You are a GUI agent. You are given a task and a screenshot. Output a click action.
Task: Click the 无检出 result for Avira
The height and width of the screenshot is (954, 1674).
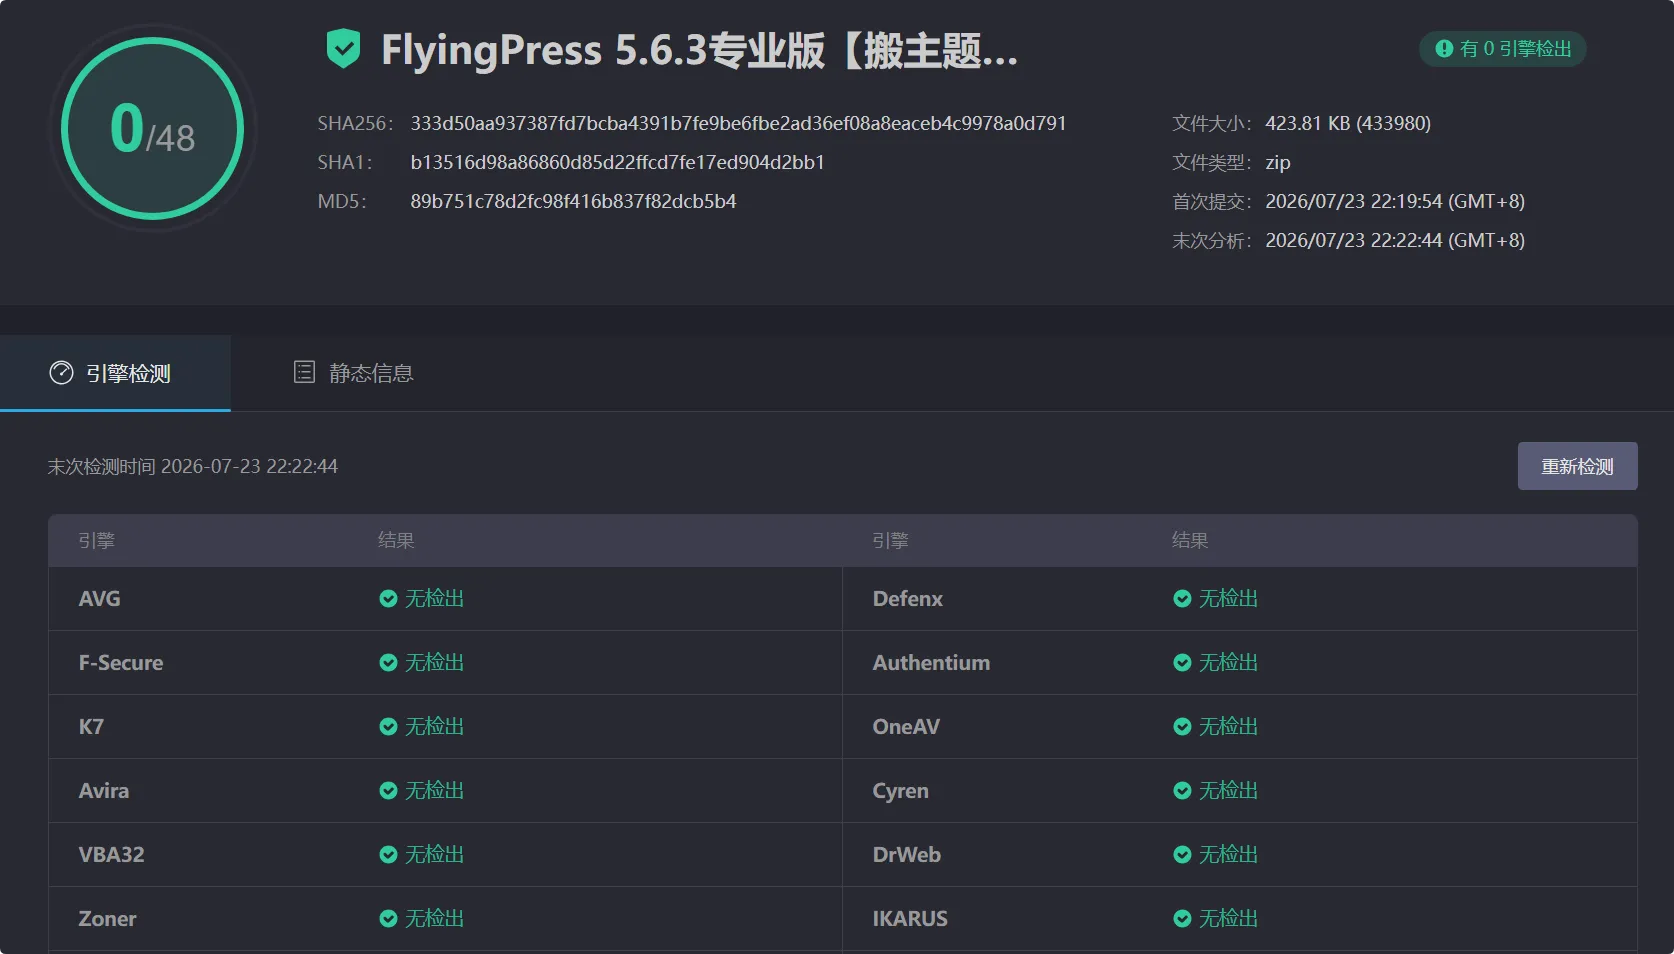pyautogui.click(x=435, y=791)
